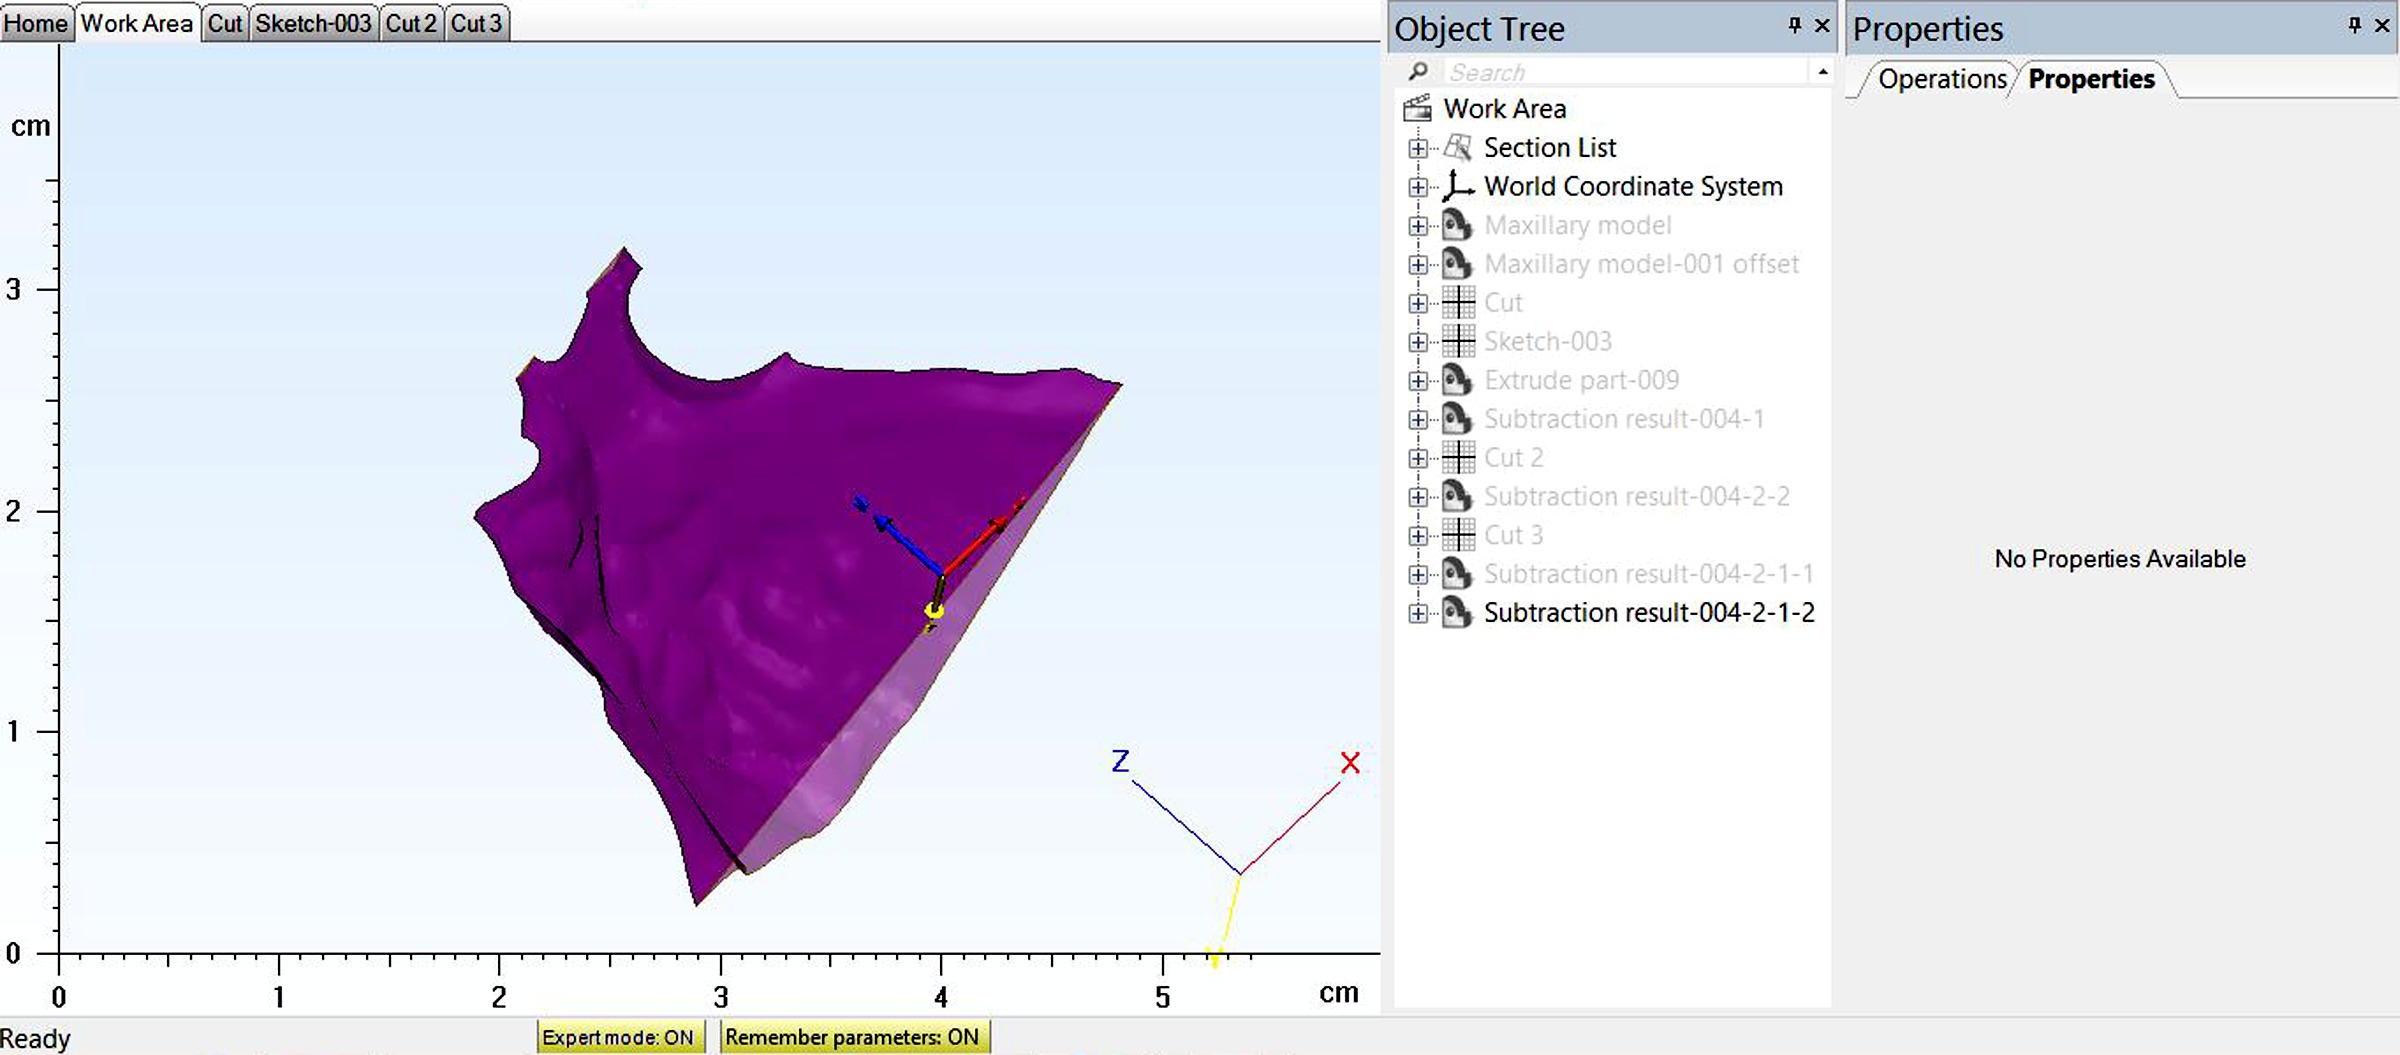Click the Object Tree search field
2400x1055 pixels.
(1625, 72)
